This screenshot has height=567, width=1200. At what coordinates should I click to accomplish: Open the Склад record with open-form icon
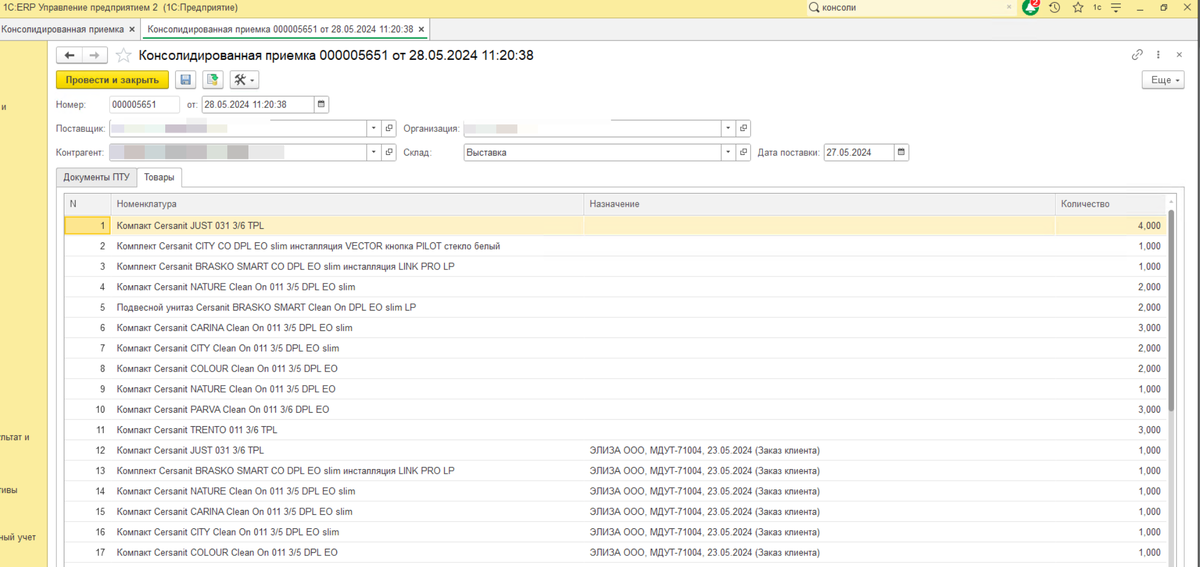[743, 153]
